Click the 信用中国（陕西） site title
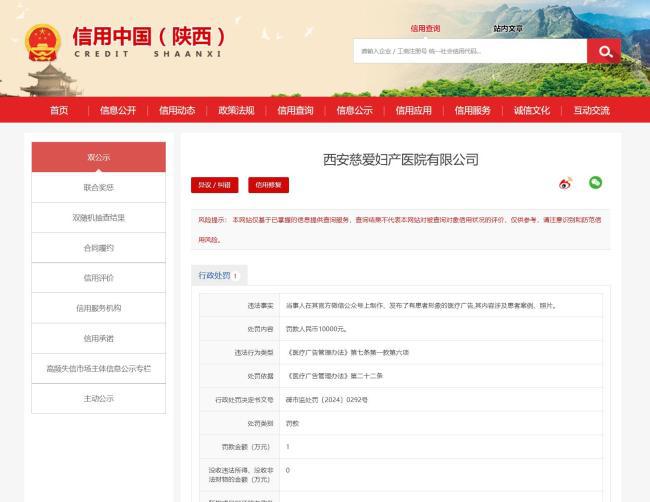The height and width of the screenshot is (502, 650). pos(149,36)
